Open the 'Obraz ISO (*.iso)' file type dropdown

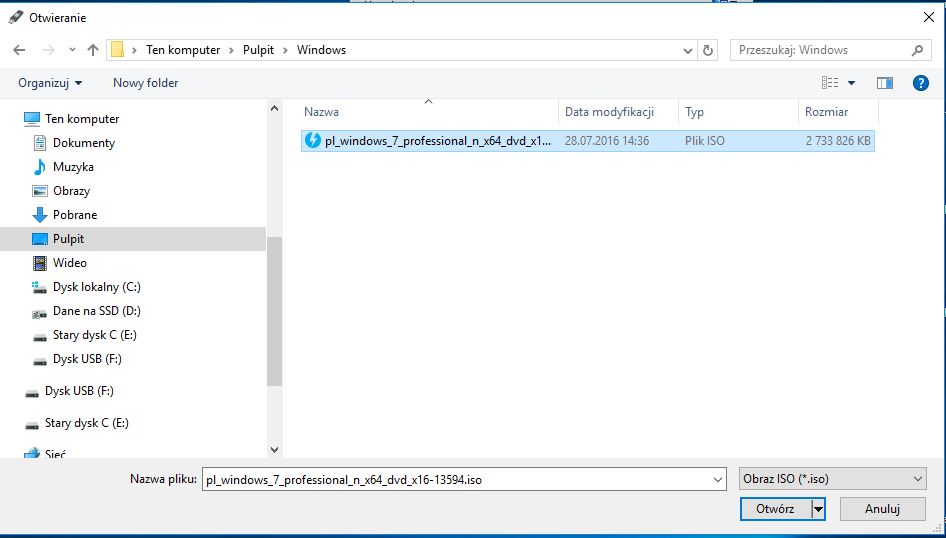[833, 479]
